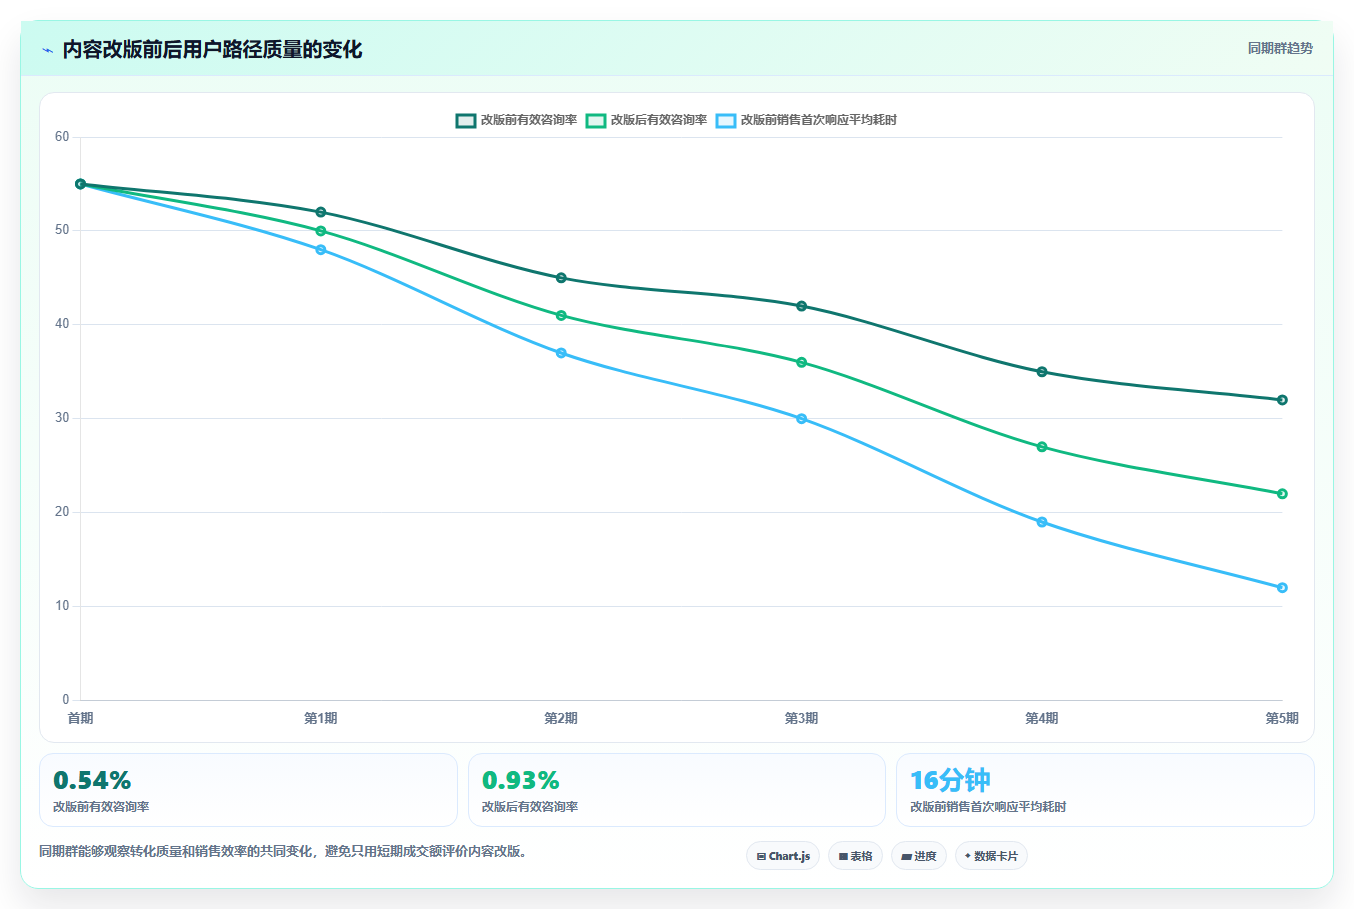Viewport: 1354px width, 909px height.
Task: Select the light green 第1期 point at 50
Action: click(x=320, y=231)
